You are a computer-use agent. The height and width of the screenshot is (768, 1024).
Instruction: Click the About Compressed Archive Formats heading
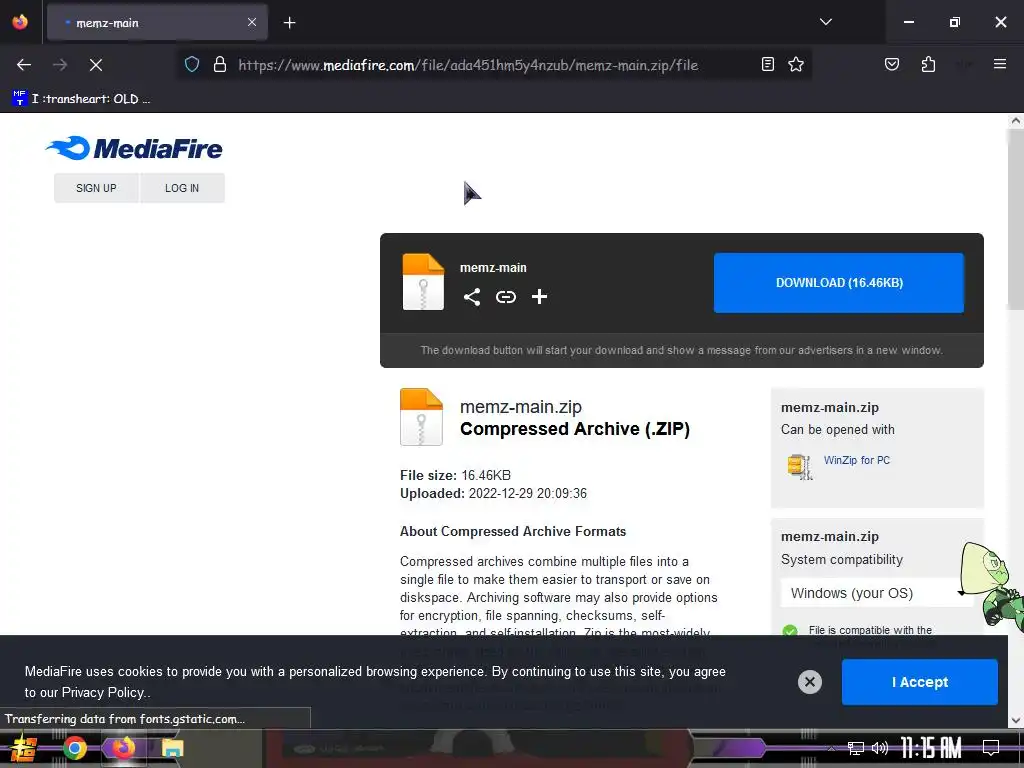(x=513, y=532)
